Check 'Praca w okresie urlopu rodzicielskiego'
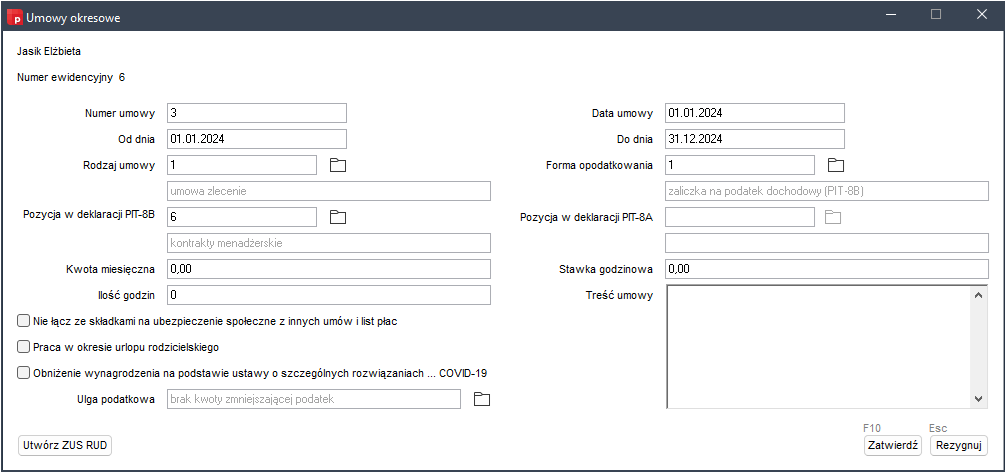The width and height of the screenshot is (1005, 472). point(24,347)
